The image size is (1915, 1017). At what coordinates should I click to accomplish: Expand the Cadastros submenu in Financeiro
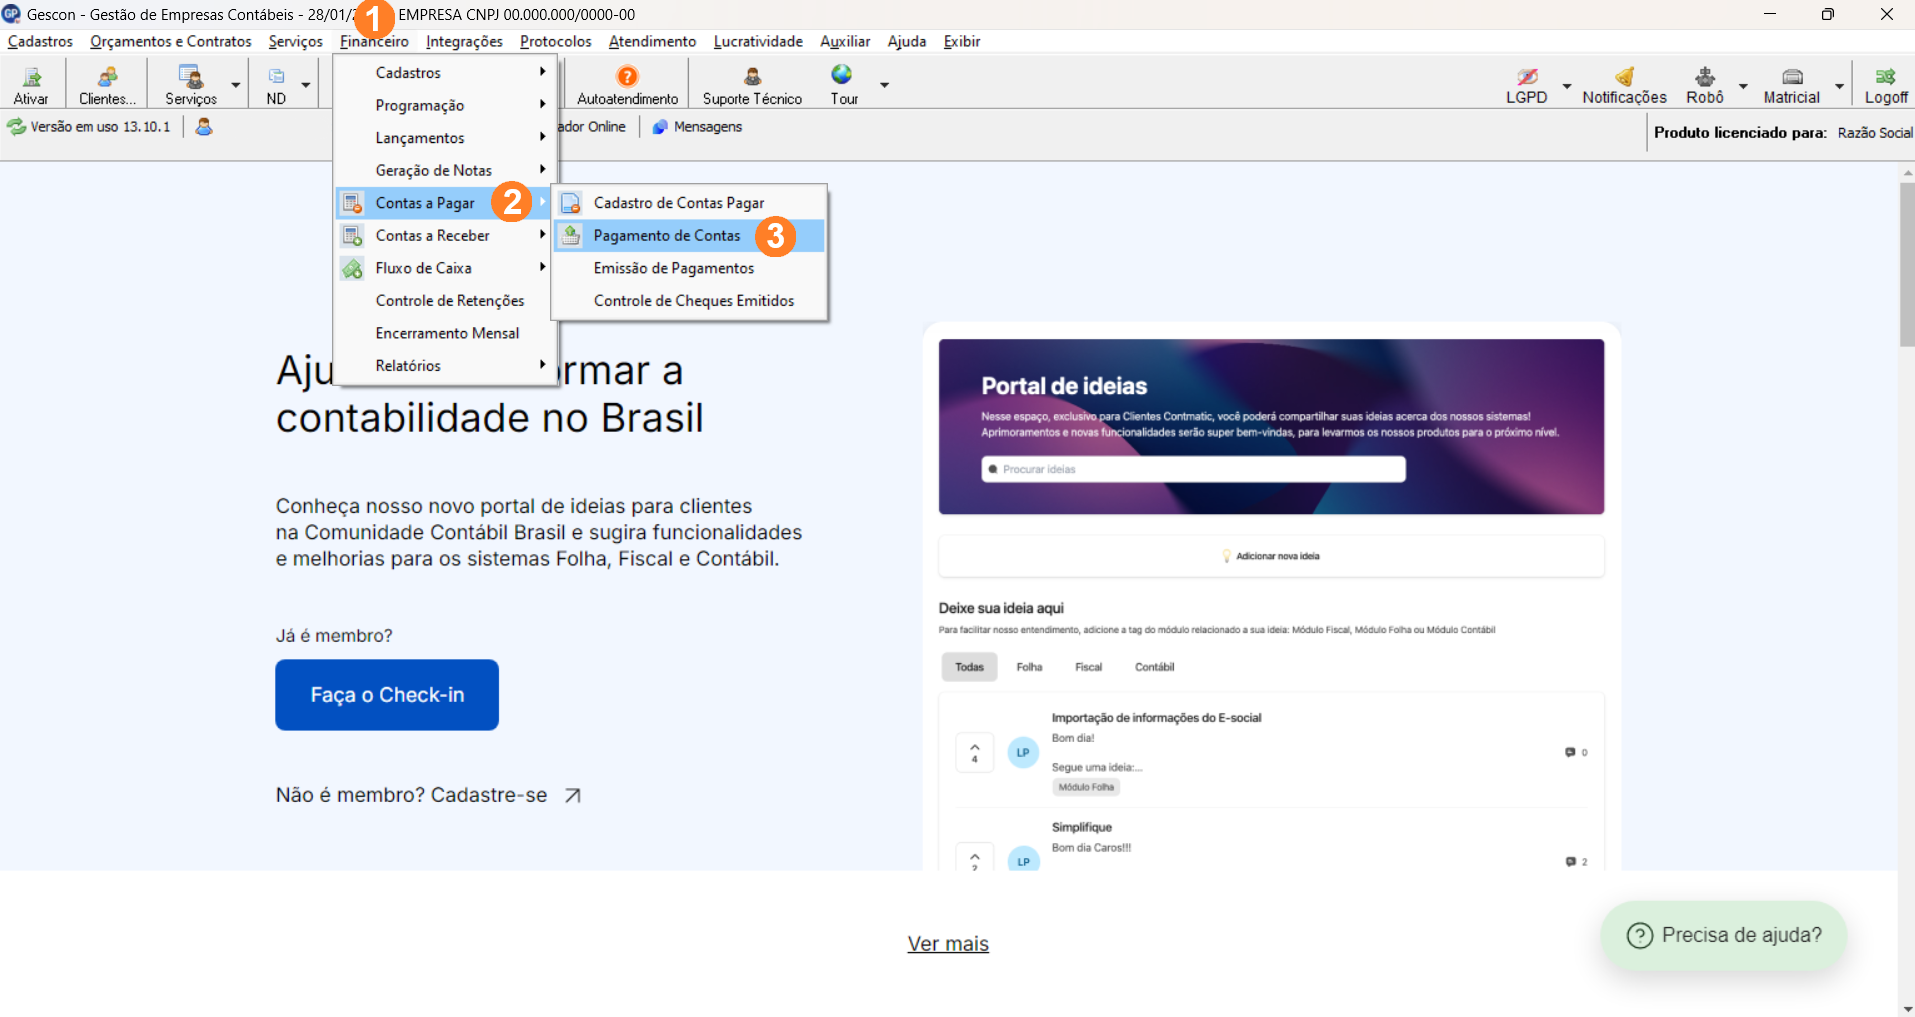pos(445,73)
